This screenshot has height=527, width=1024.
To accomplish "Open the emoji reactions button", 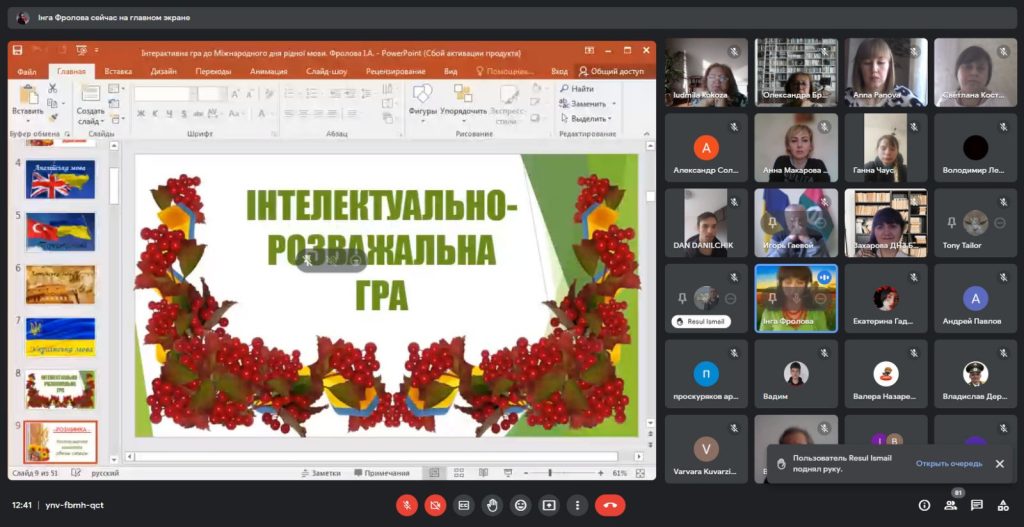I will [520, 505].
